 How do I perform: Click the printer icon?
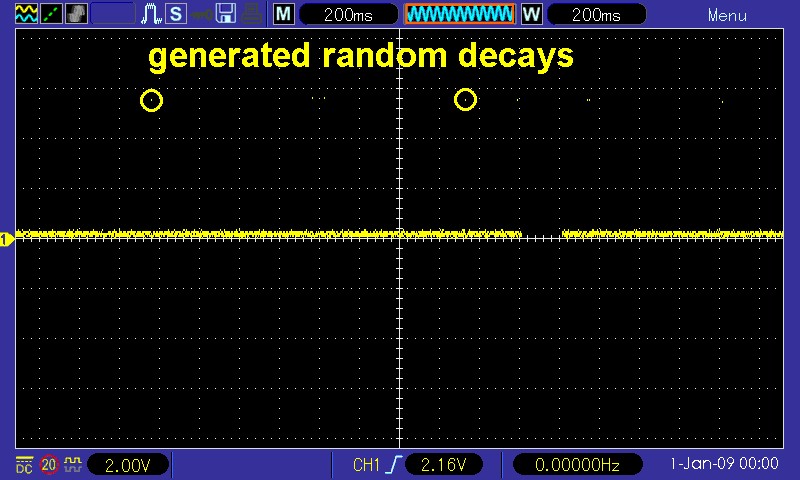click(251, 14)
